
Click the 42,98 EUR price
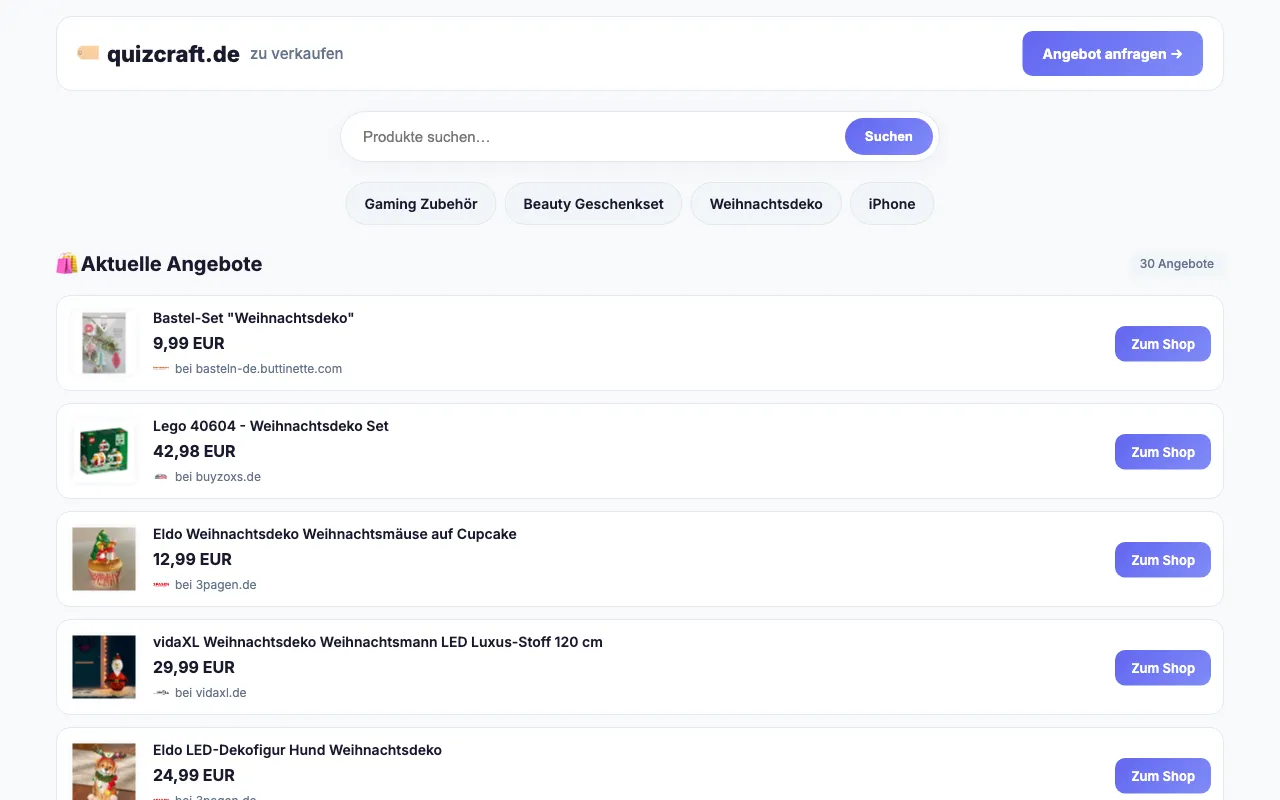(x=194, y=451)
